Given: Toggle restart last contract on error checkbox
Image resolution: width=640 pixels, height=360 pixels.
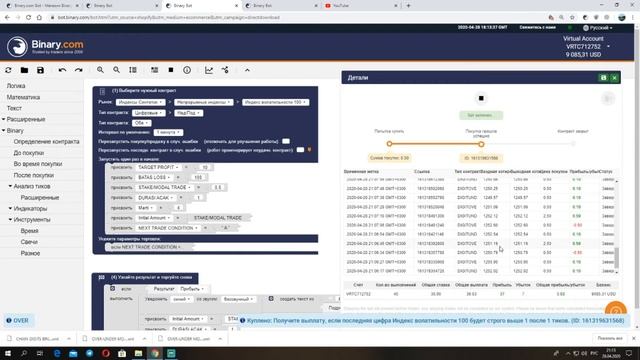Looking at the screenshot, I should tap(300, 150).
